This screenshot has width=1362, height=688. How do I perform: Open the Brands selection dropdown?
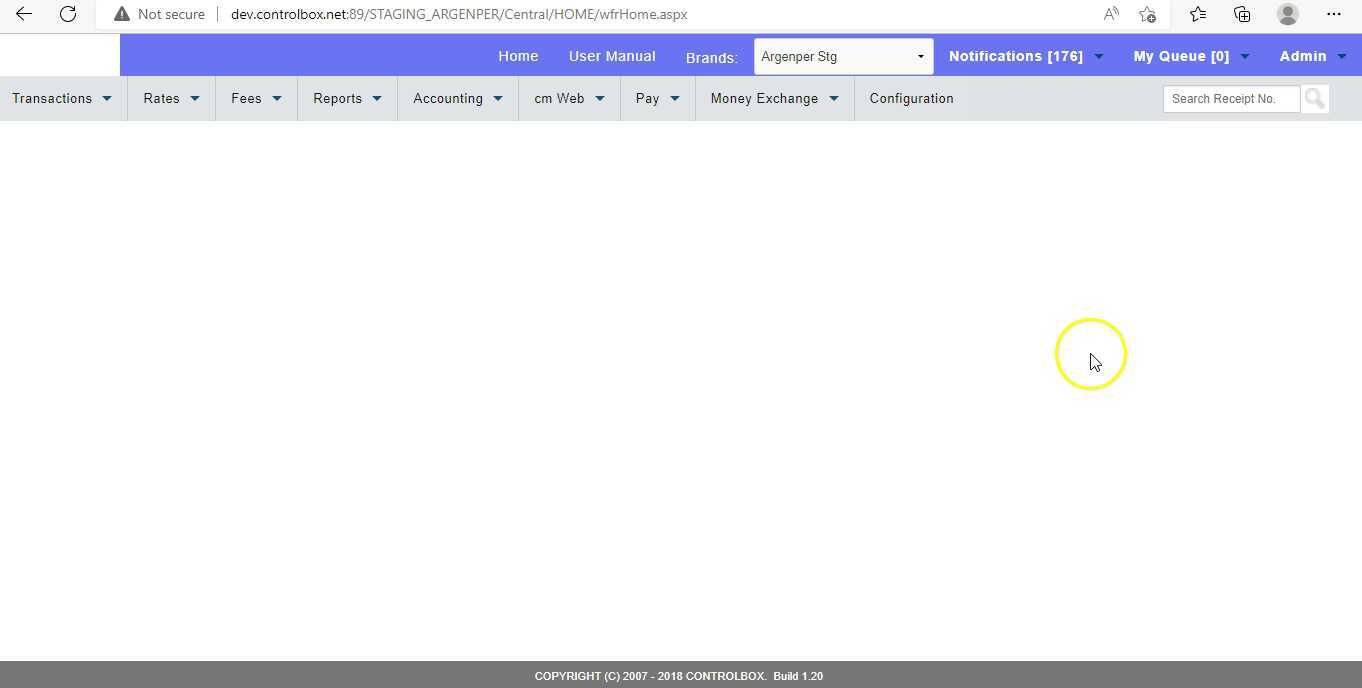point(919,56)
